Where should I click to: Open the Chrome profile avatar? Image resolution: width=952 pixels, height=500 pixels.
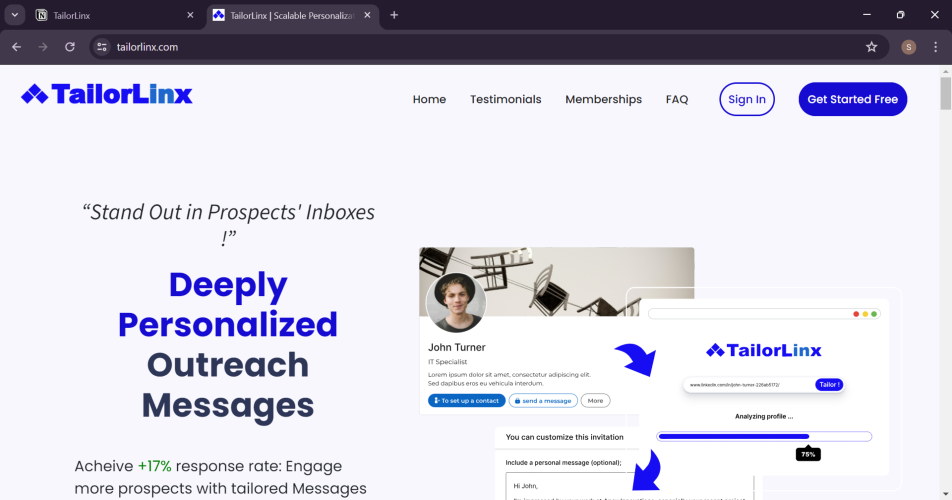908,47
